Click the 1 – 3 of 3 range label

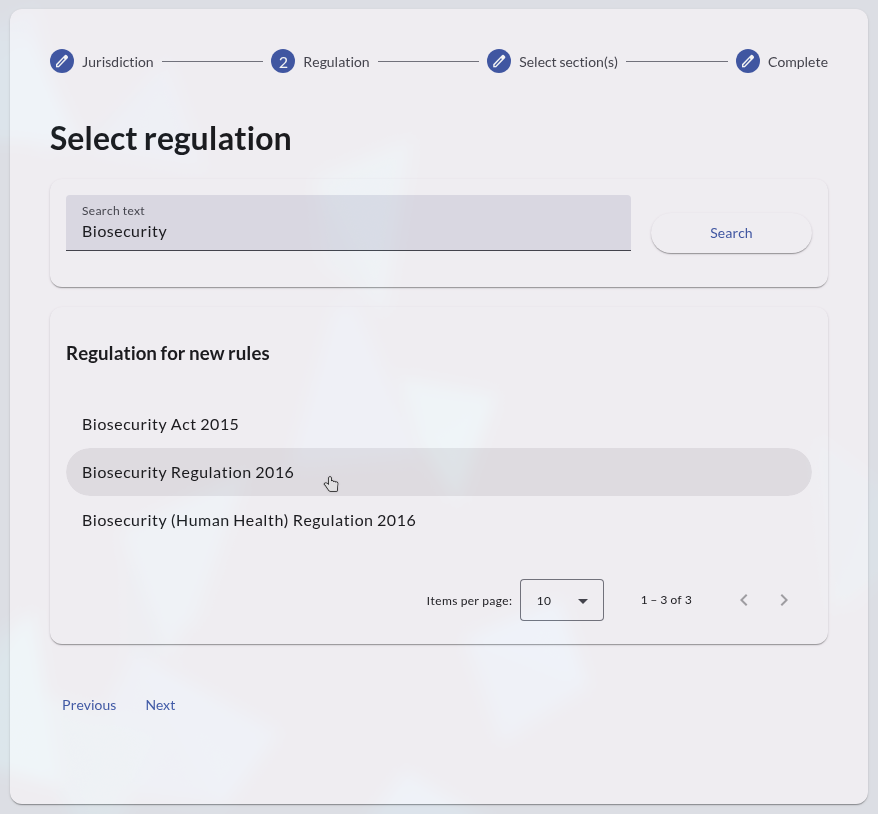click(666, 600)
